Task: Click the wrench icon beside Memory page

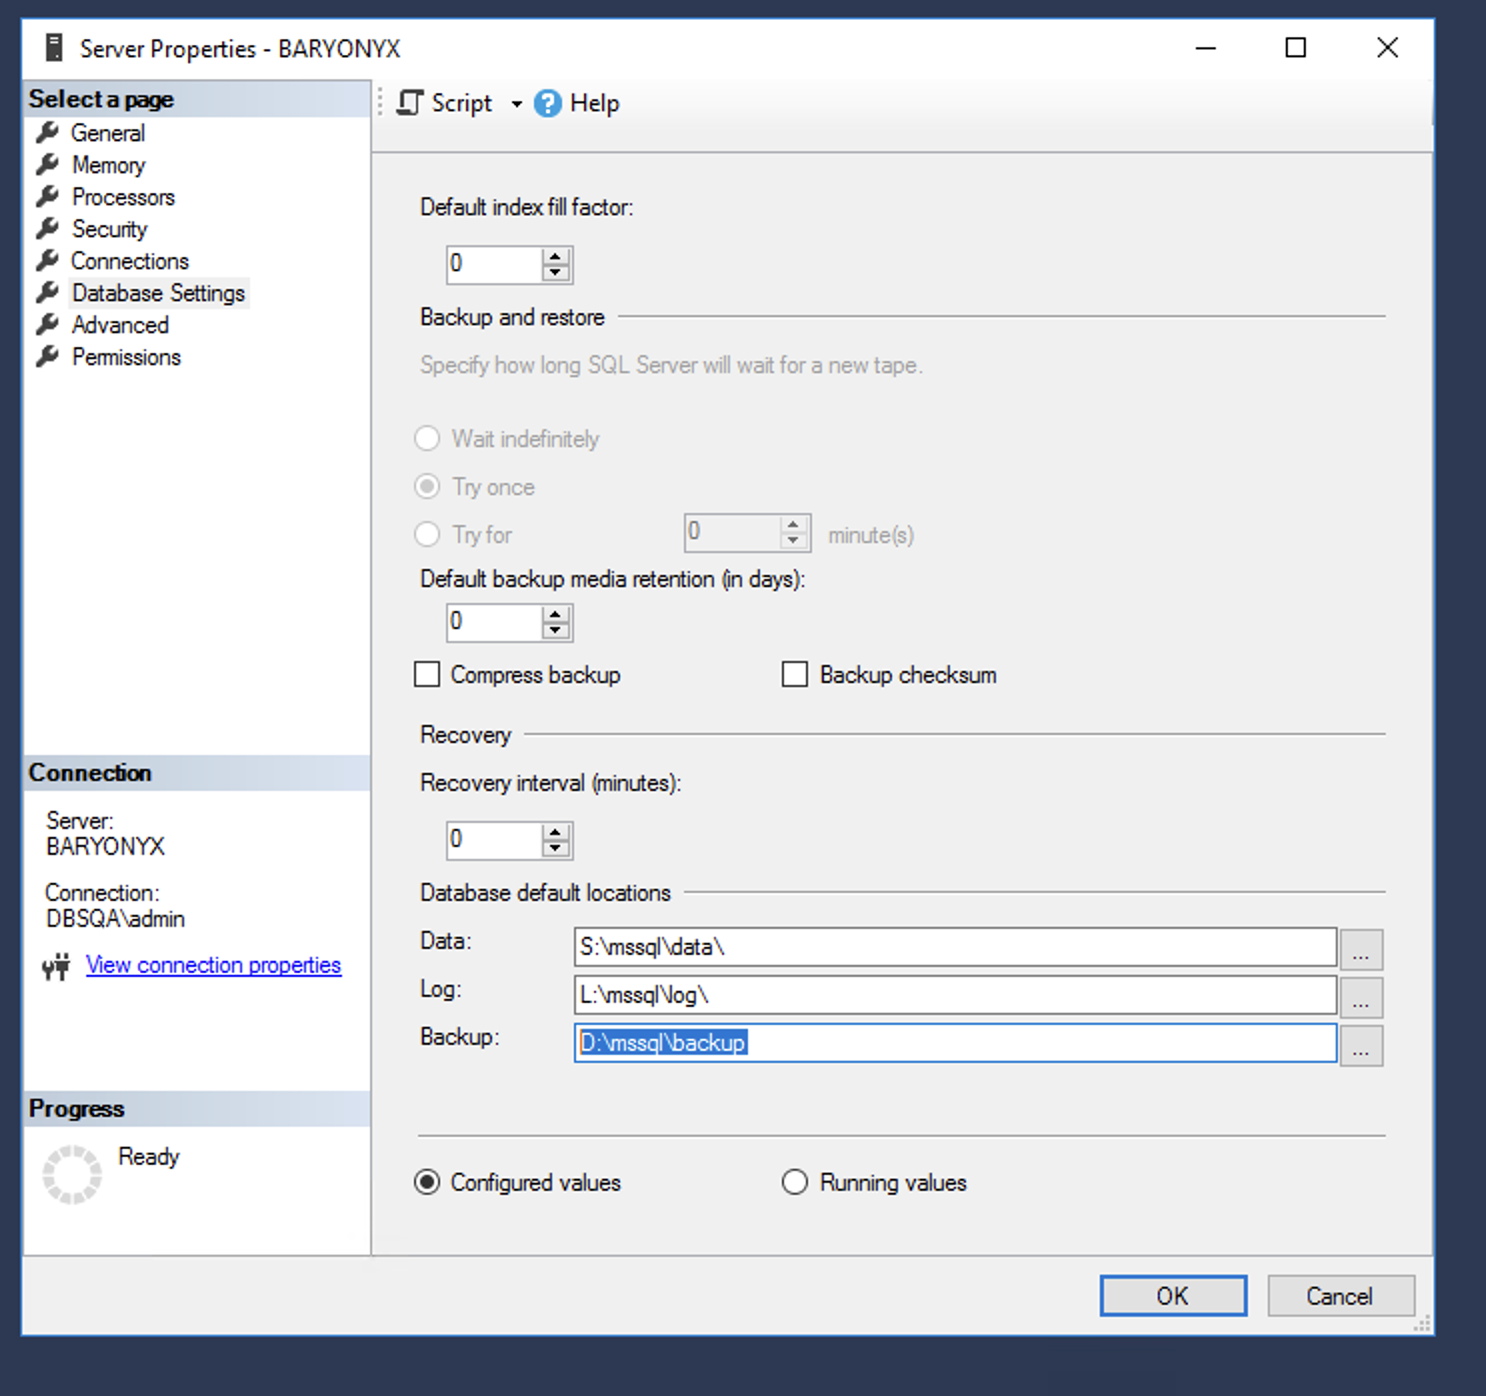Action: pyautogui.click(x=48, y=164)
